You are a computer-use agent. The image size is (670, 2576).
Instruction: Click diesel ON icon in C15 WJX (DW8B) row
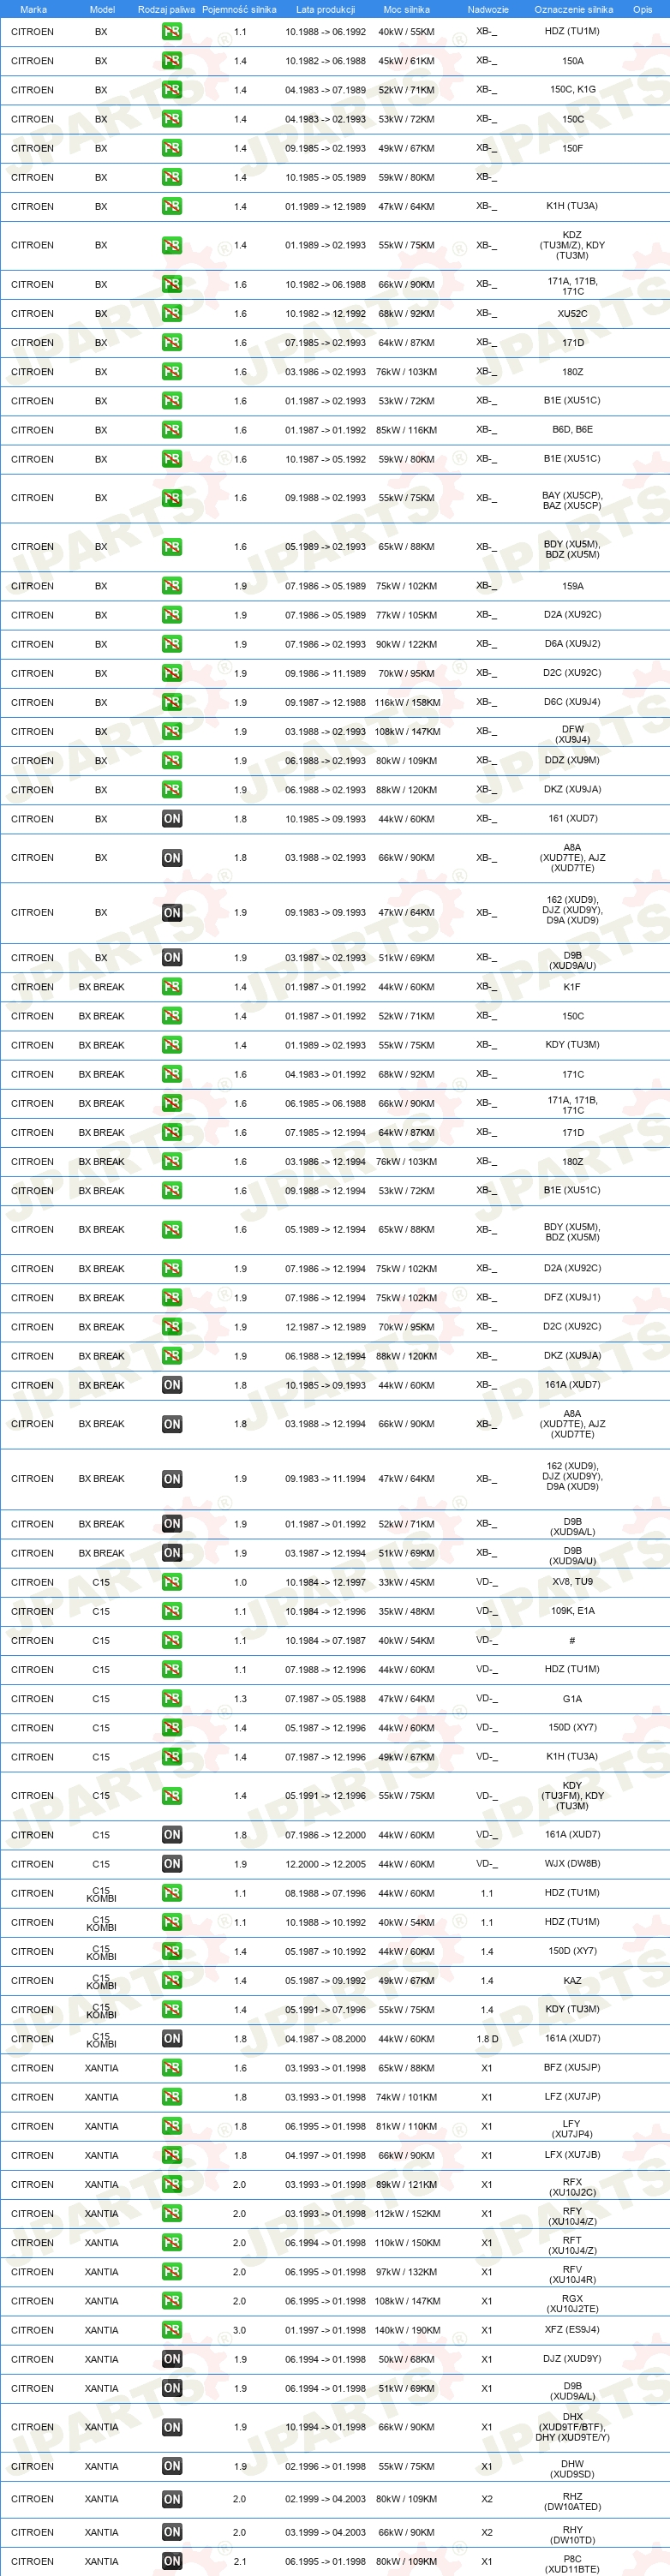[x=172, y=1864]
